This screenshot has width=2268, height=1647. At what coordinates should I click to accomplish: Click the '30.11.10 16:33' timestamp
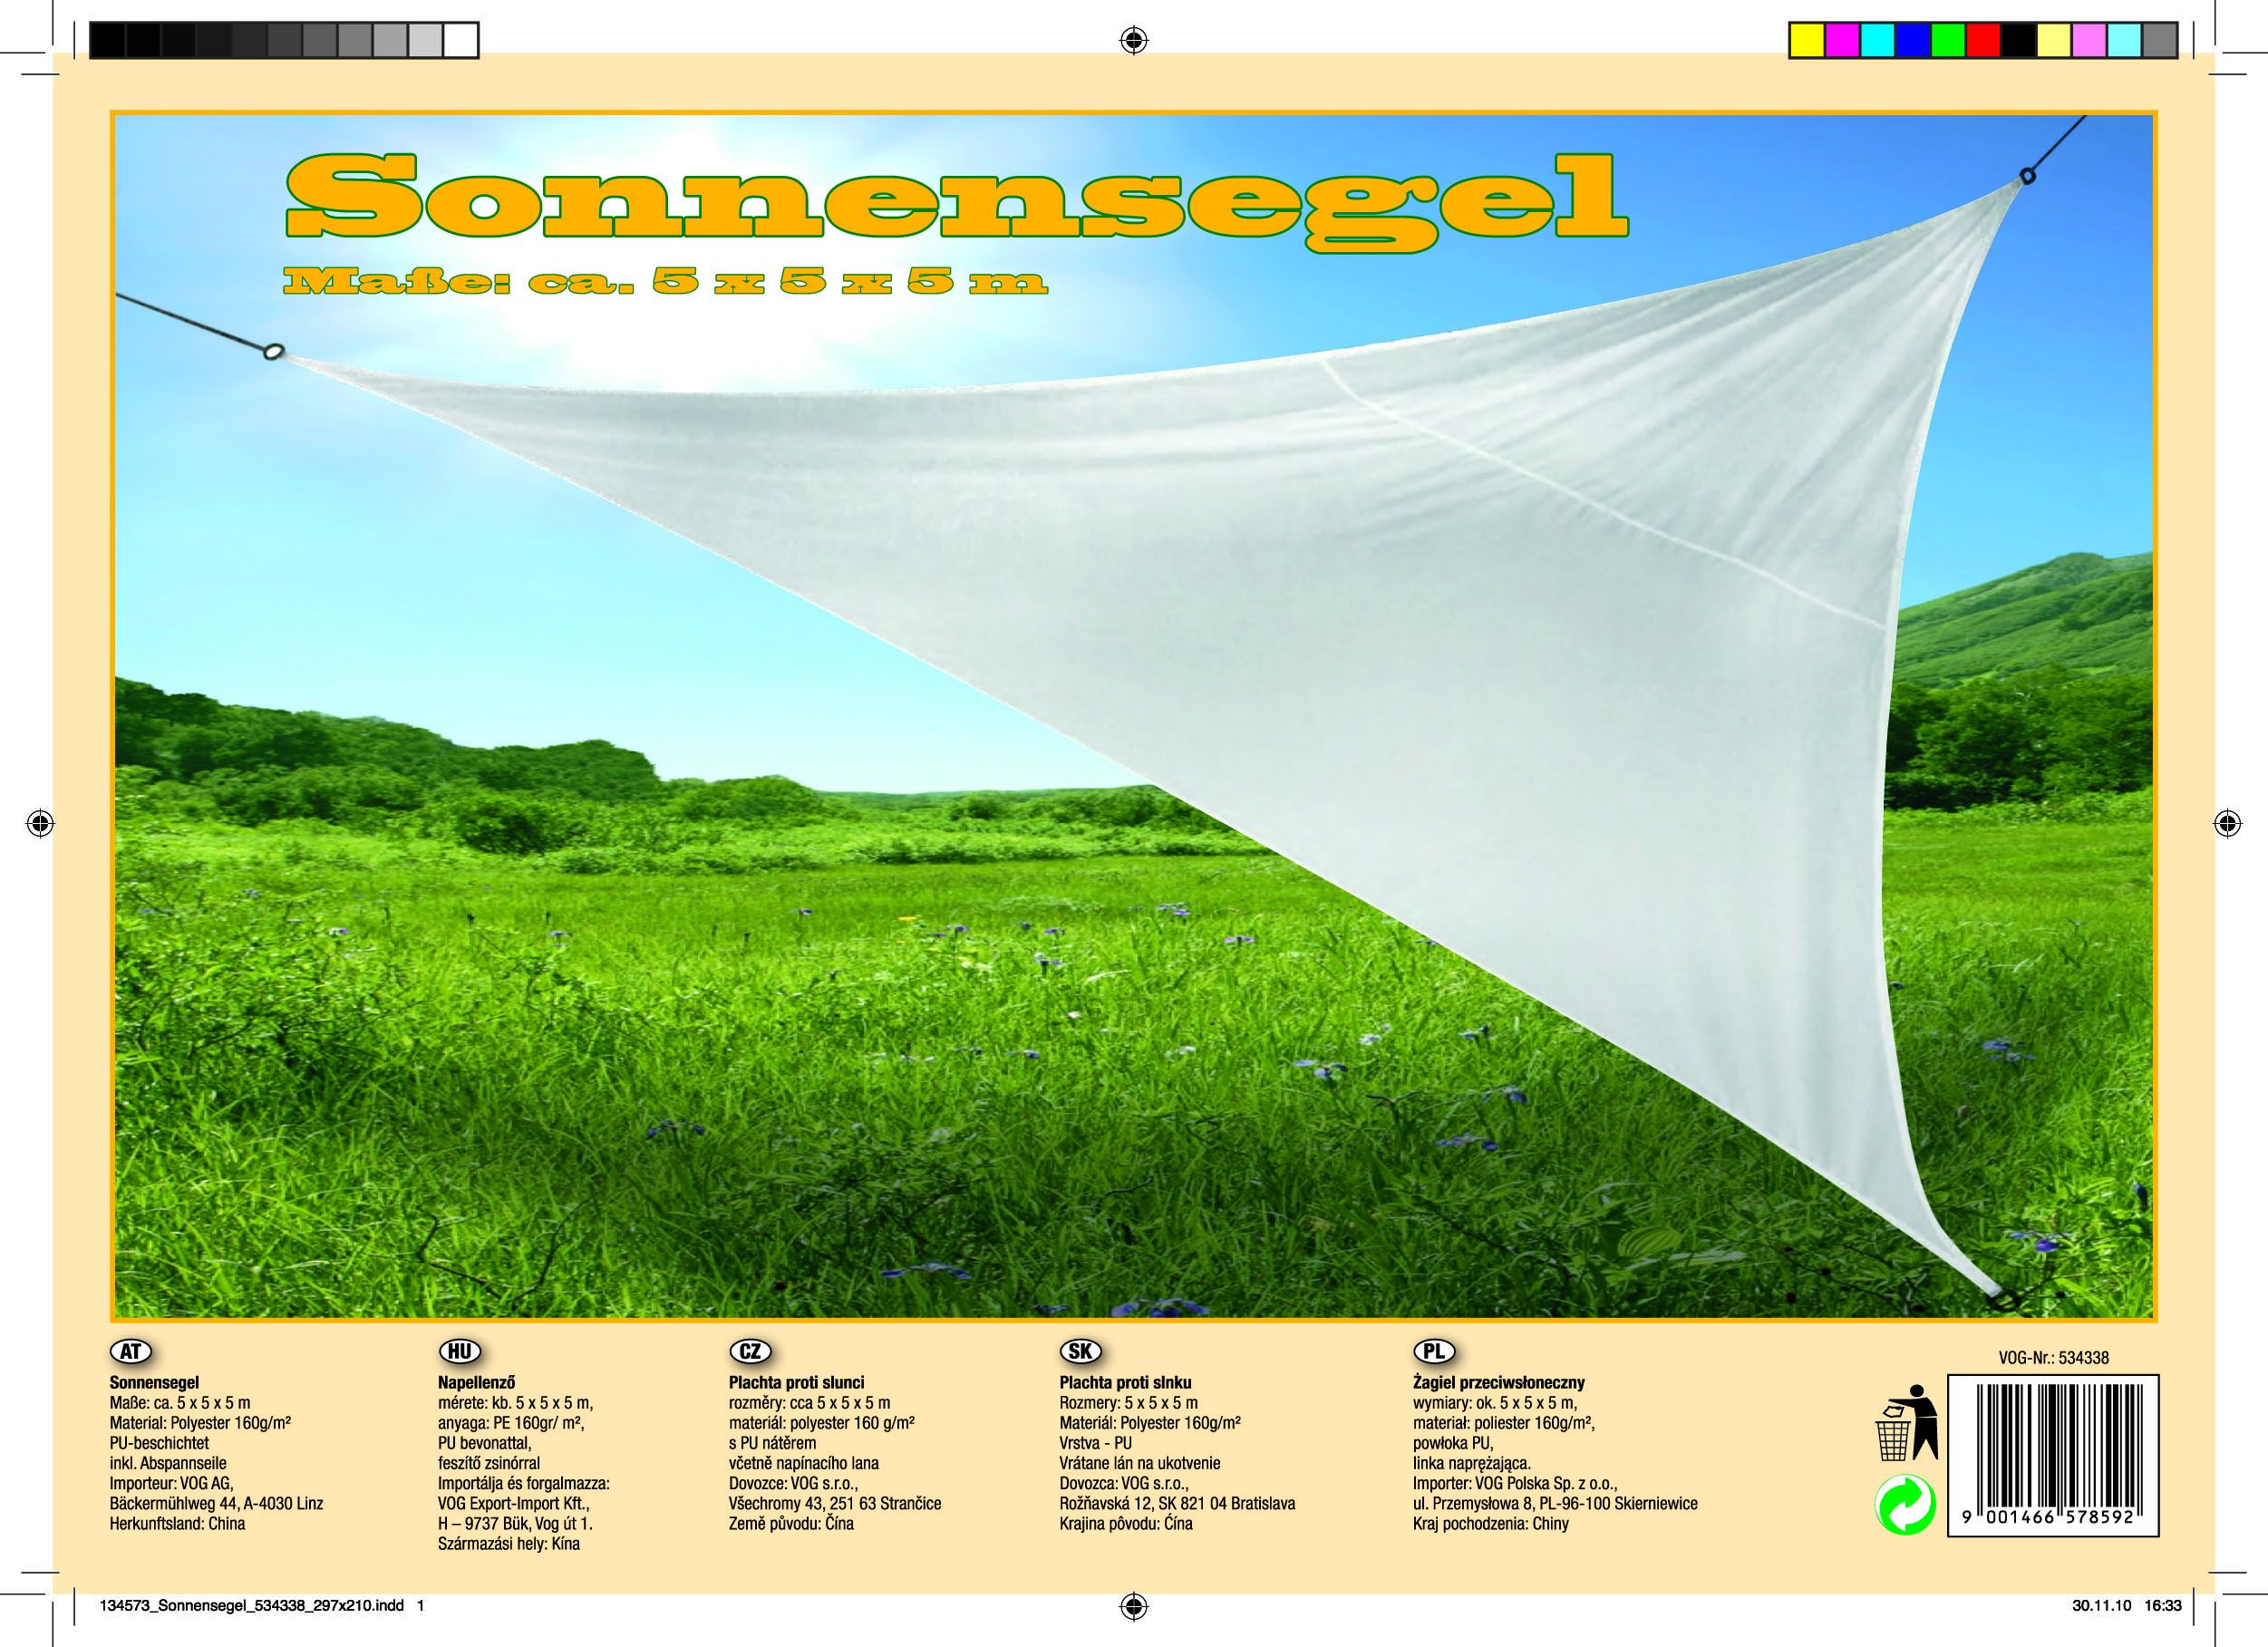coord(2125,1606)
